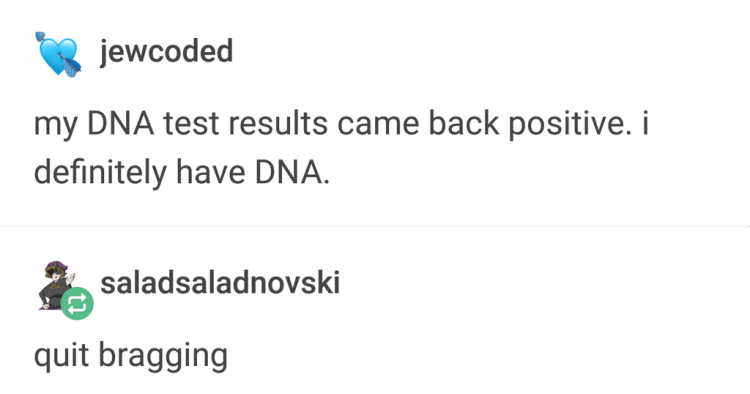Click the word 'back' in the post
This screenshot has height=394, width=750.
click(x=463, y=123)
